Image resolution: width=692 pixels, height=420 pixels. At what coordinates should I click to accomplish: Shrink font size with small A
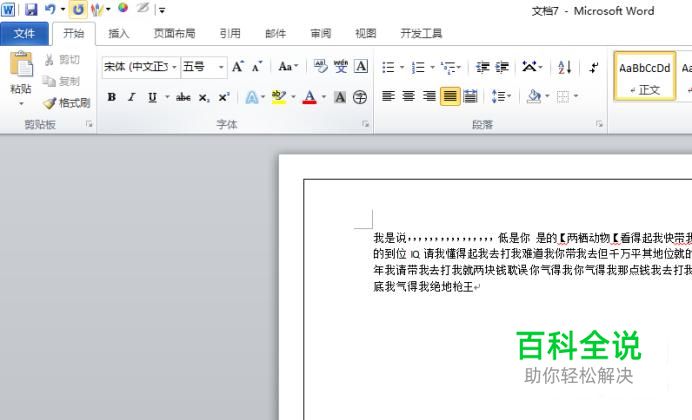[x=257, y=67]
